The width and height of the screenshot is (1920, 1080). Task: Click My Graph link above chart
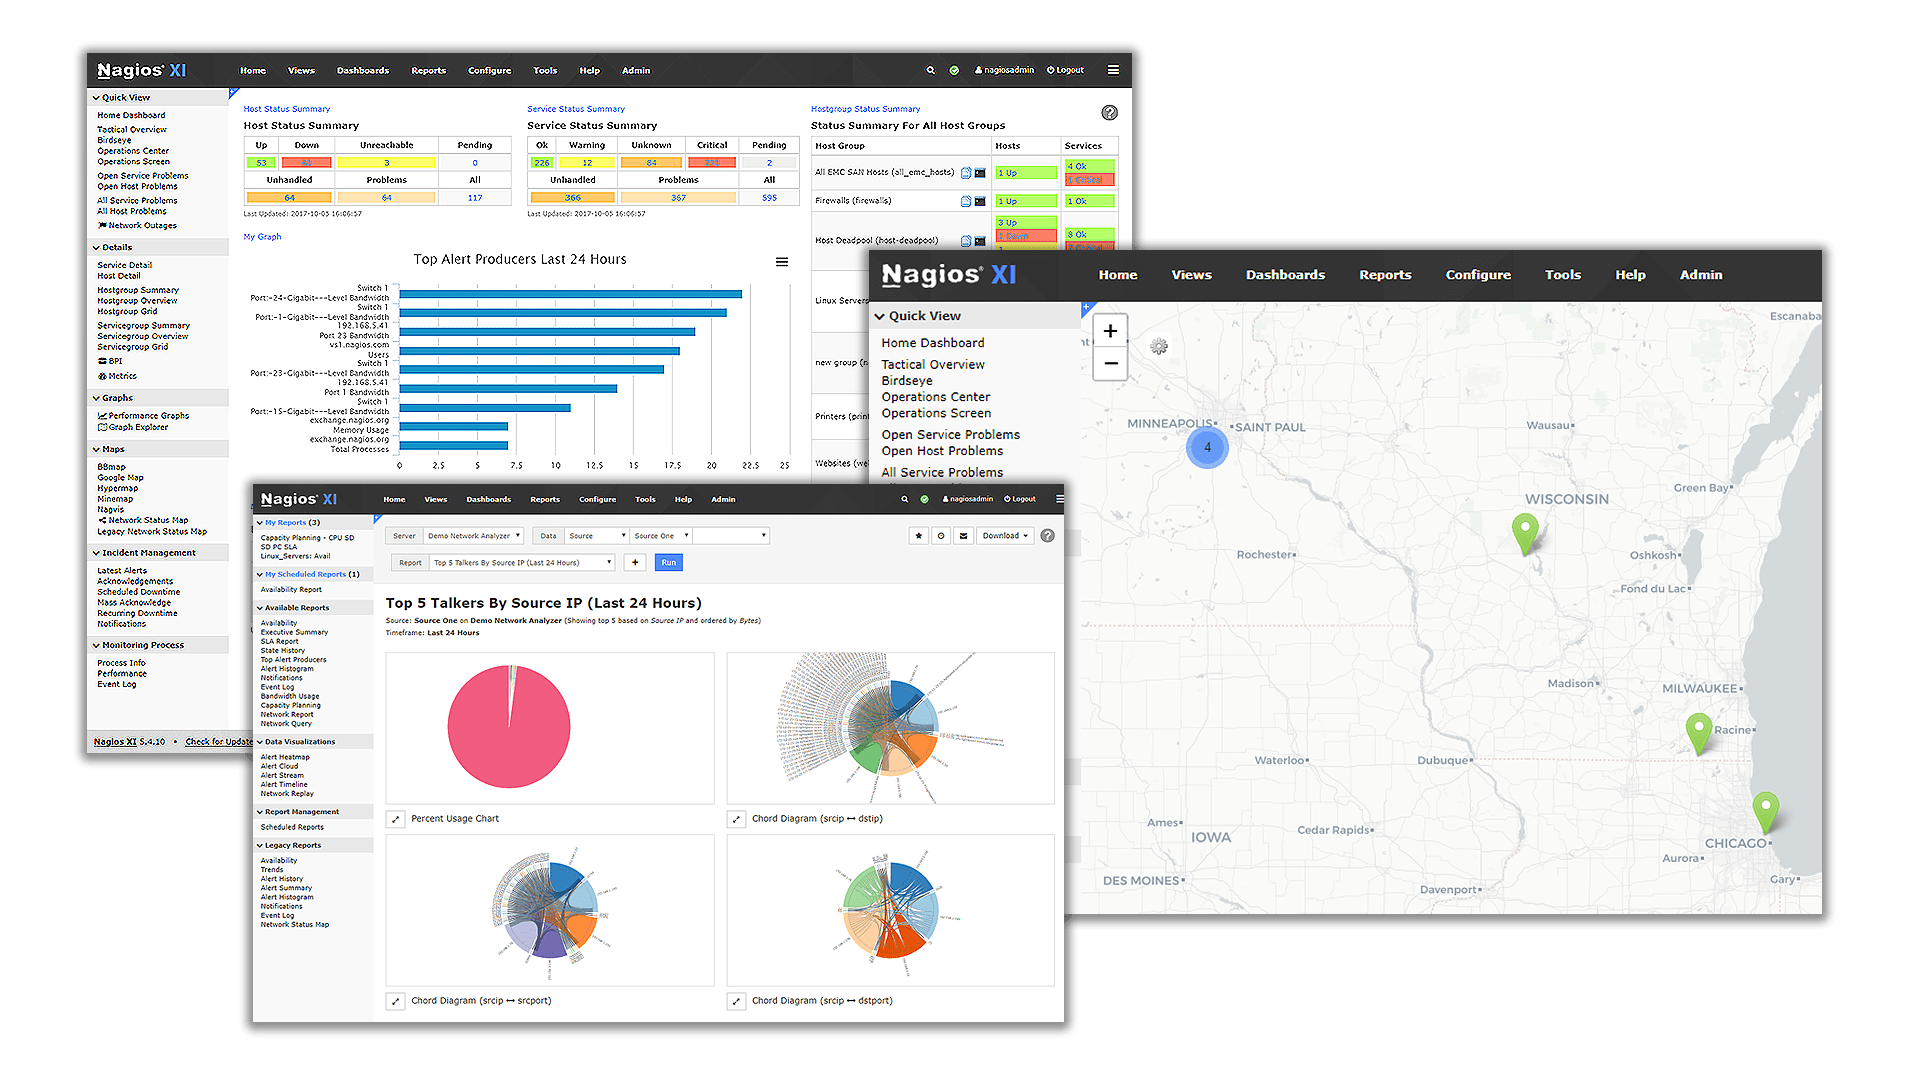tap(262, 237)
